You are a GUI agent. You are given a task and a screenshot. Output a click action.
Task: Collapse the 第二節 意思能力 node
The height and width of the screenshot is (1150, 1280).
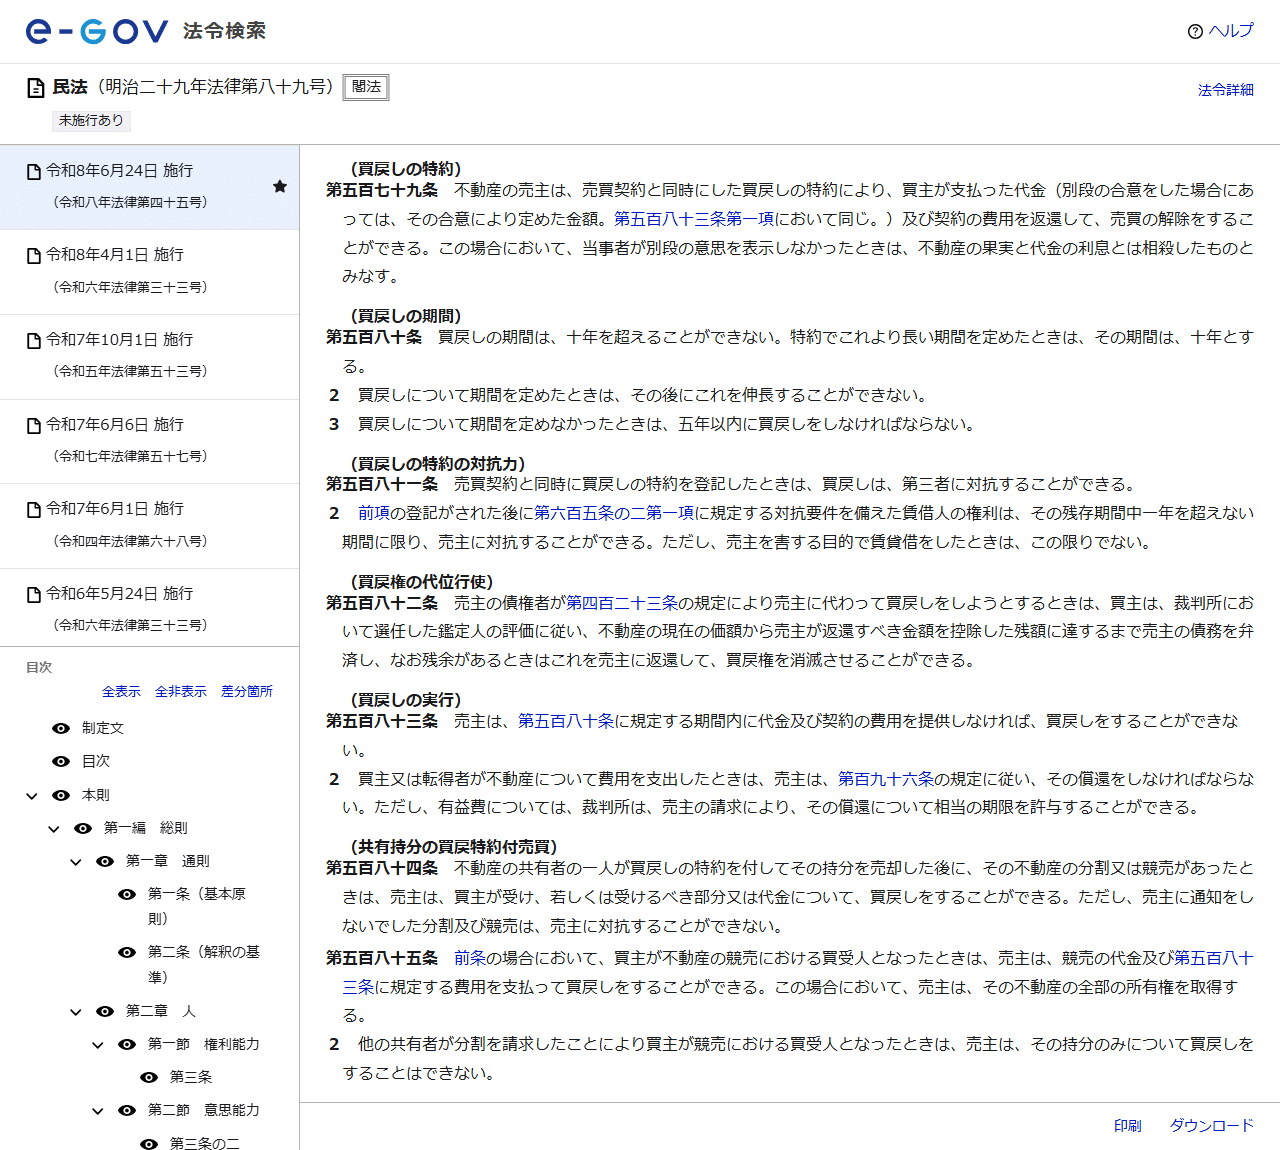click(98, 1111)
